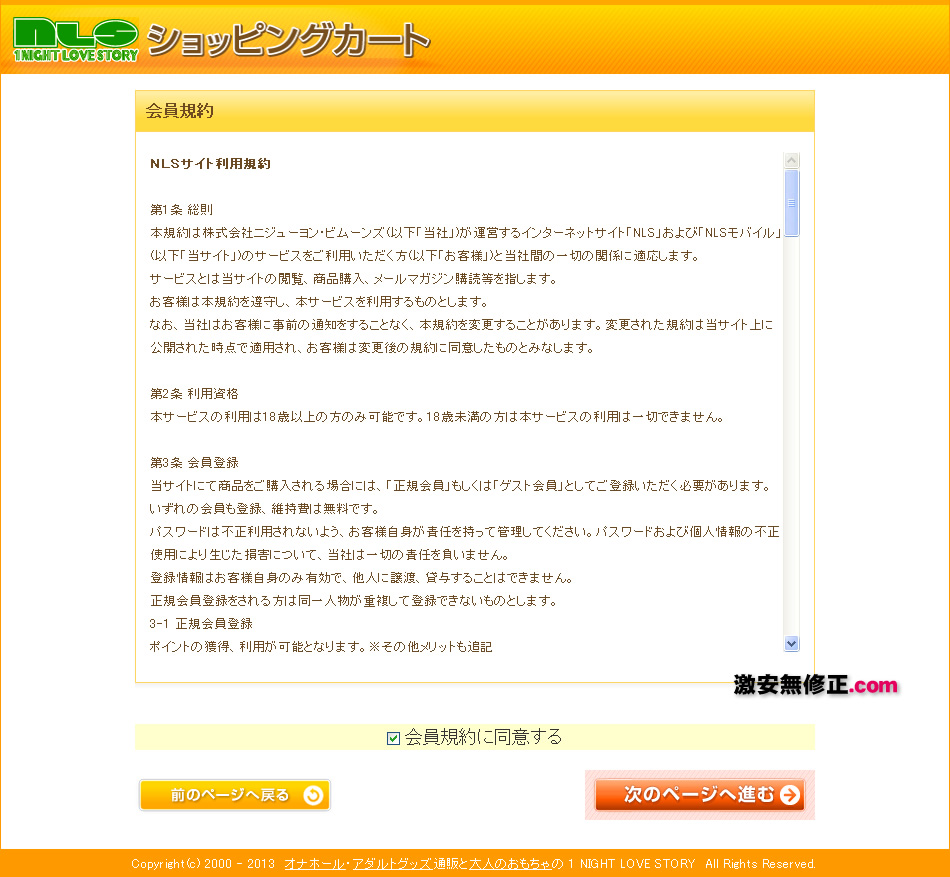The image size is (950, 877).
Task: Click the NLS 1 Night Love Story logo
Action: click(x=76, y=40)
